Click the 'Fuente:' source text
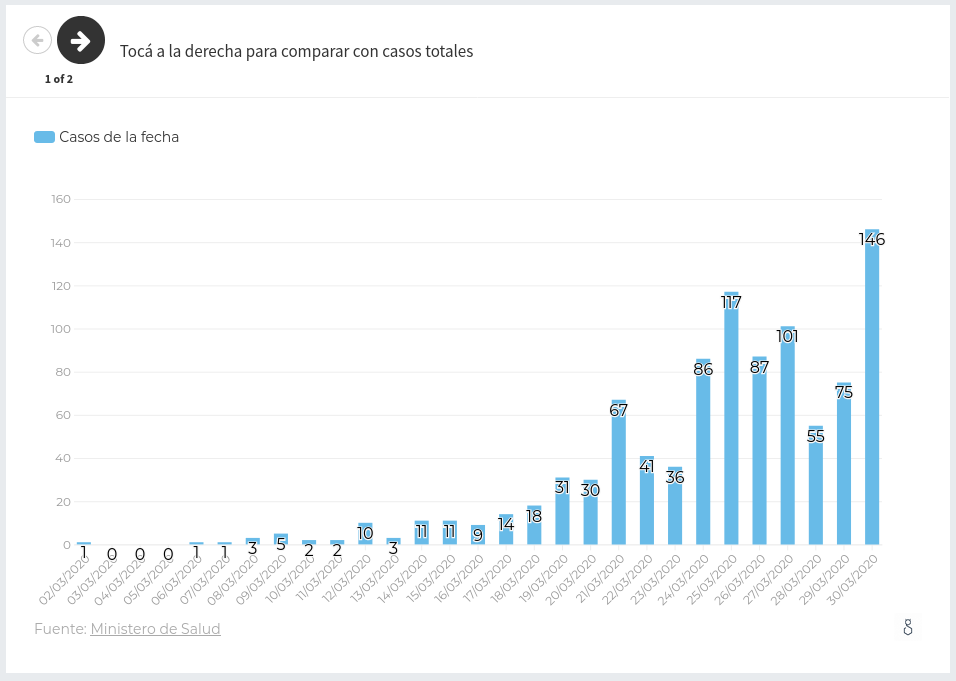Image resolution: width=956 pixels, height=681 pixels. click(60, 629)
